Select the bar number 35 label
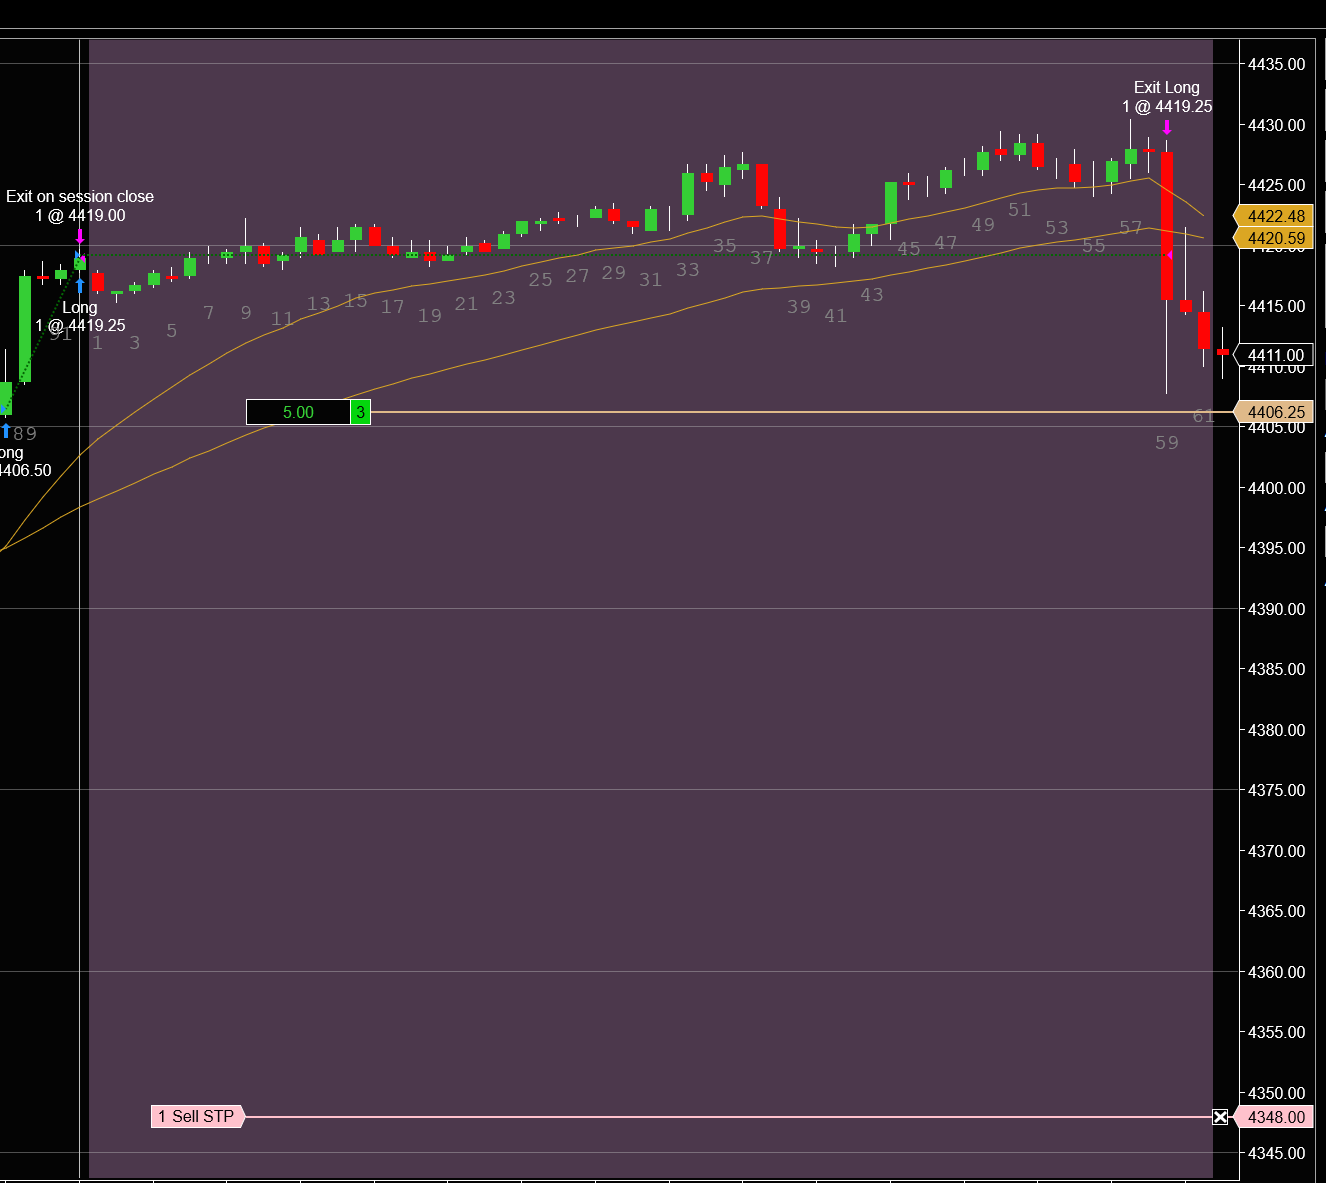The image size is (1326, 1183). point(725,245)
